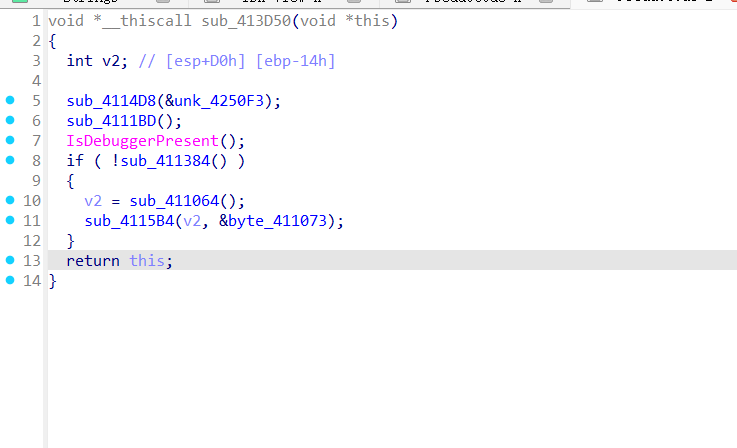
Task: Select function name sub_413D50 in the header
Action: click(246, 21)
